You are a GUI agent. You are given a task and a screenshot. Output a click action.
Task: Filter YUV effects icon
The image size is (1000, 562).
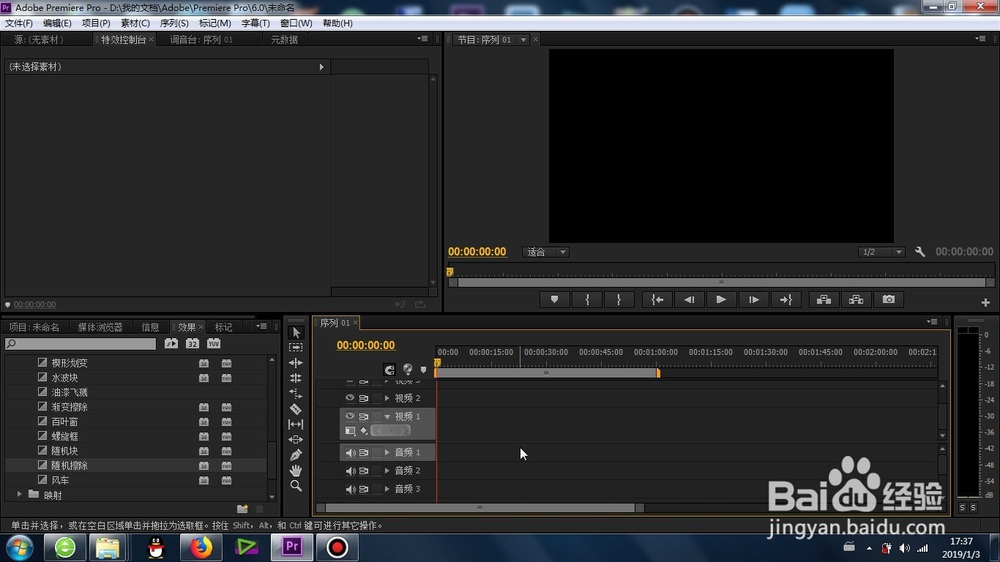click(214, 343)
